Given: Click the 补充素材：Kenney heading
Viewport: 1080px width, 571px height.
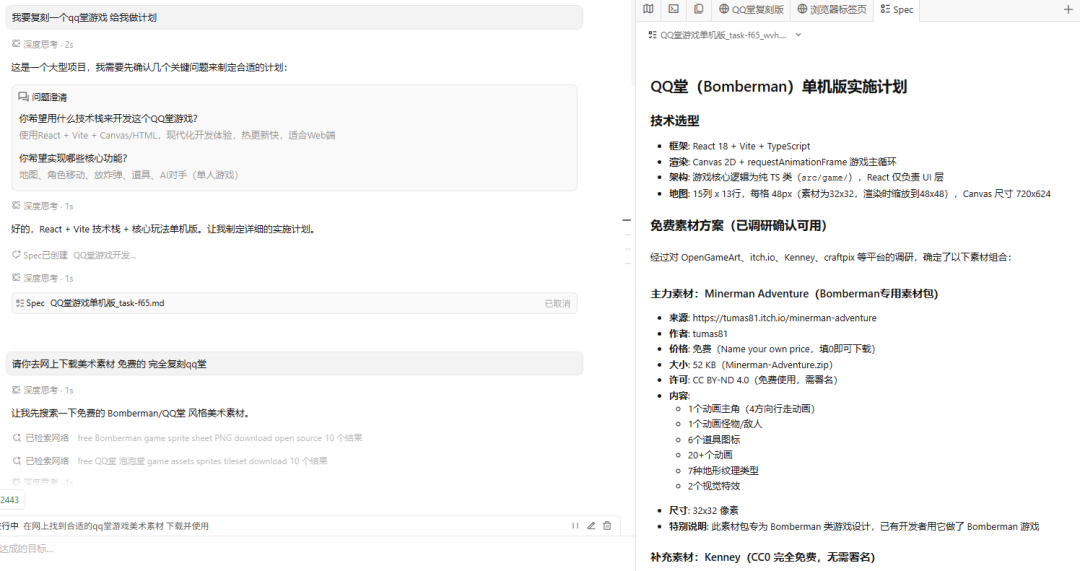Looking at the screenshot, I should point(762,557).
